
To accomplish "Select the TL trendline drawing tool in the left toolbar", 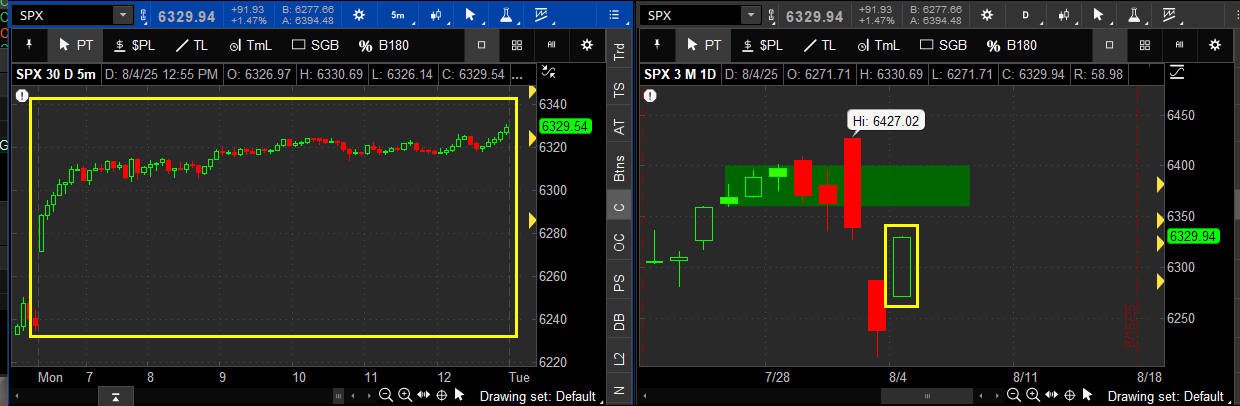I will (x=191, y=45).
